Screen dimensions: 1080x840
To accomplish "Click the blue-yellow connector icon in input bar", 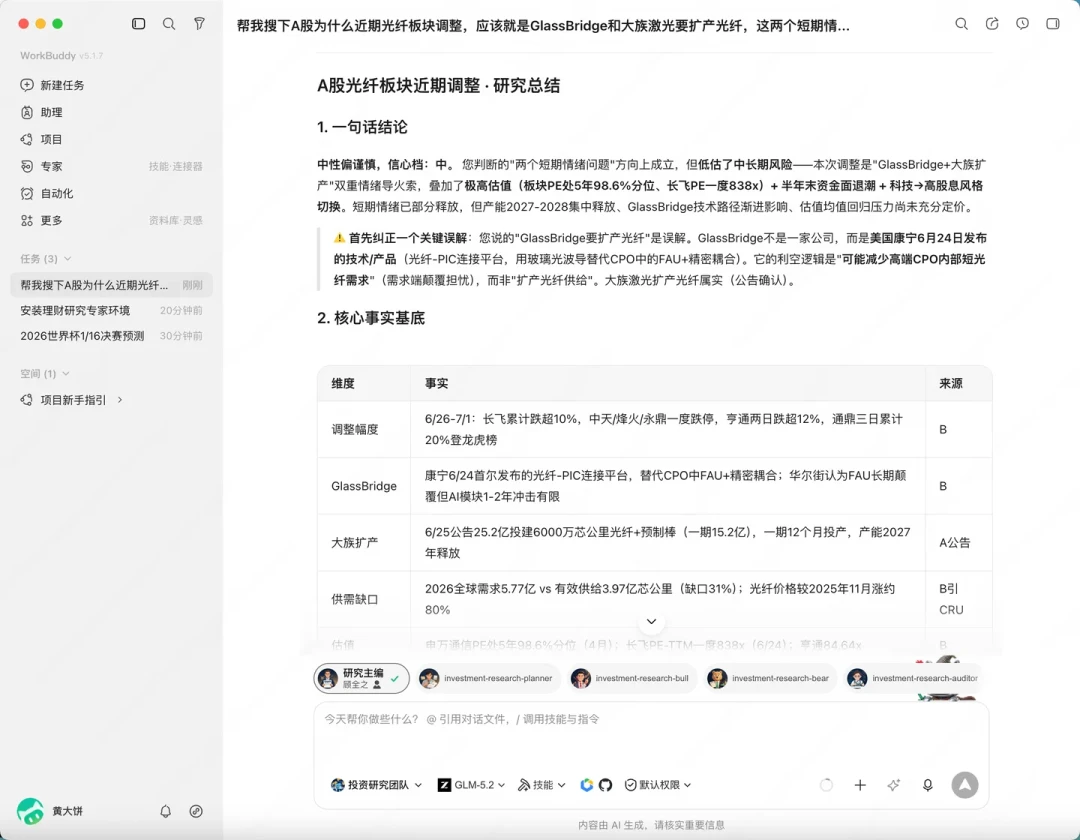I will [587, 785].
